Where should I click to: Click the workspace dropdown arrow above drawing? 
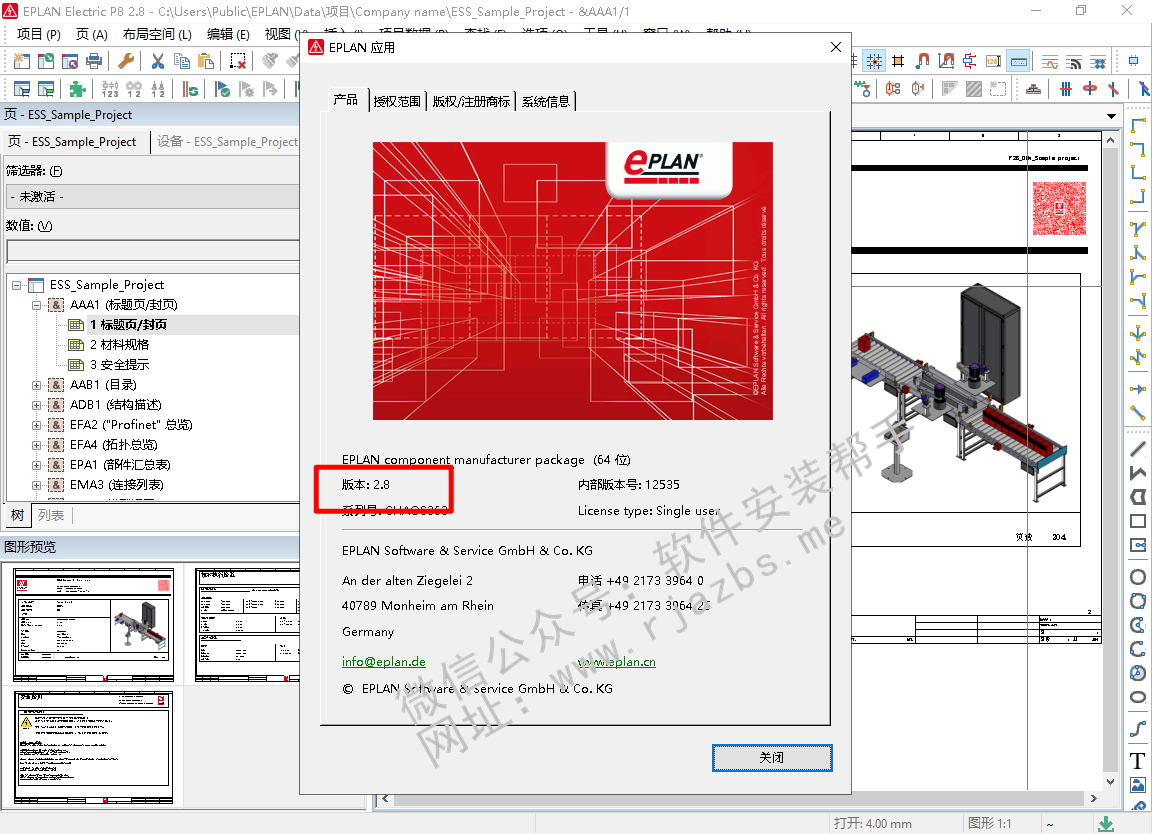click(1111, 116)
